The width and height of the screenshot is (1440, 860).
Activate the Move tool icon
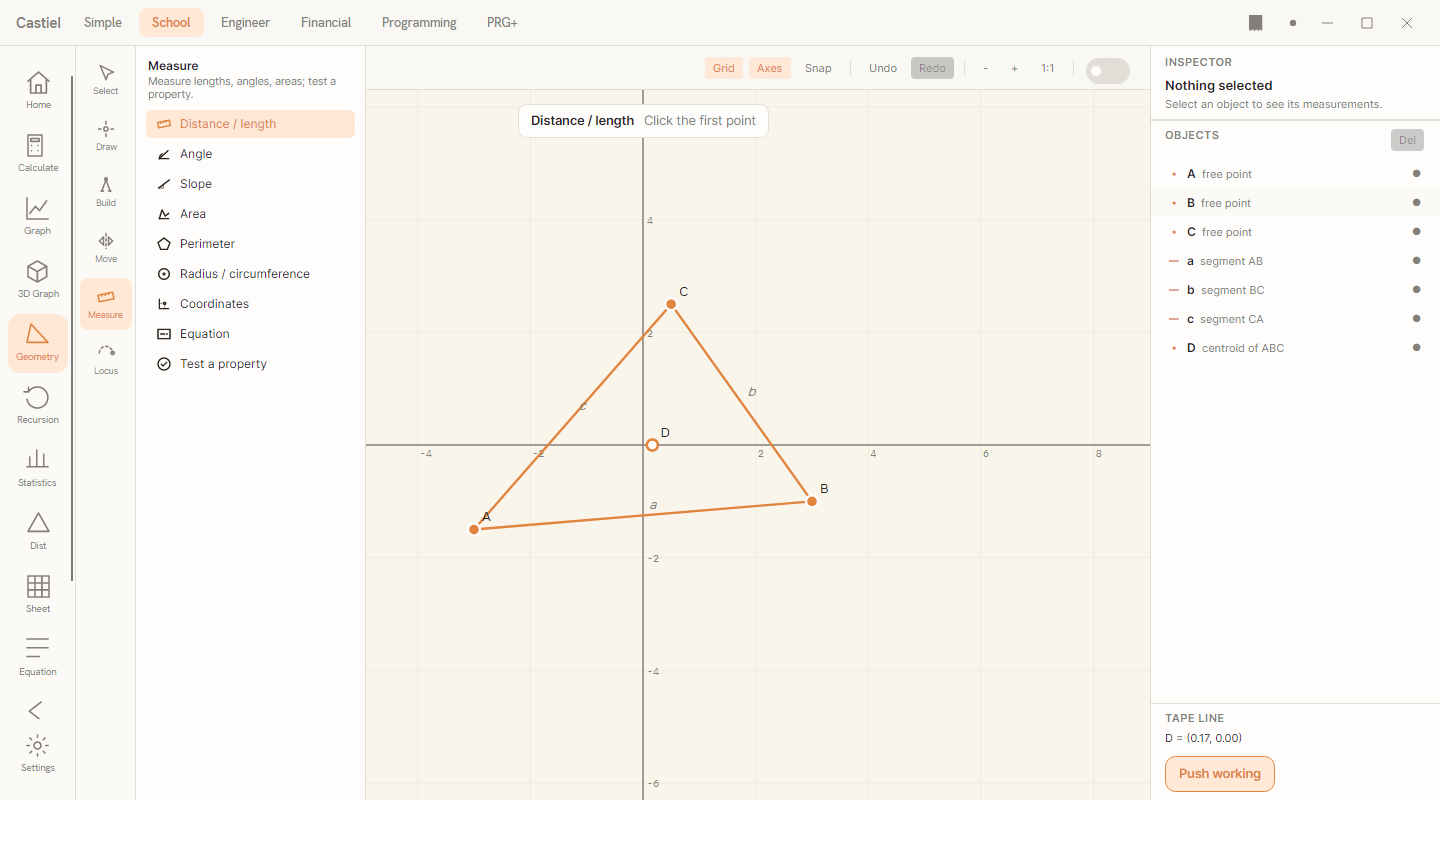106,247
